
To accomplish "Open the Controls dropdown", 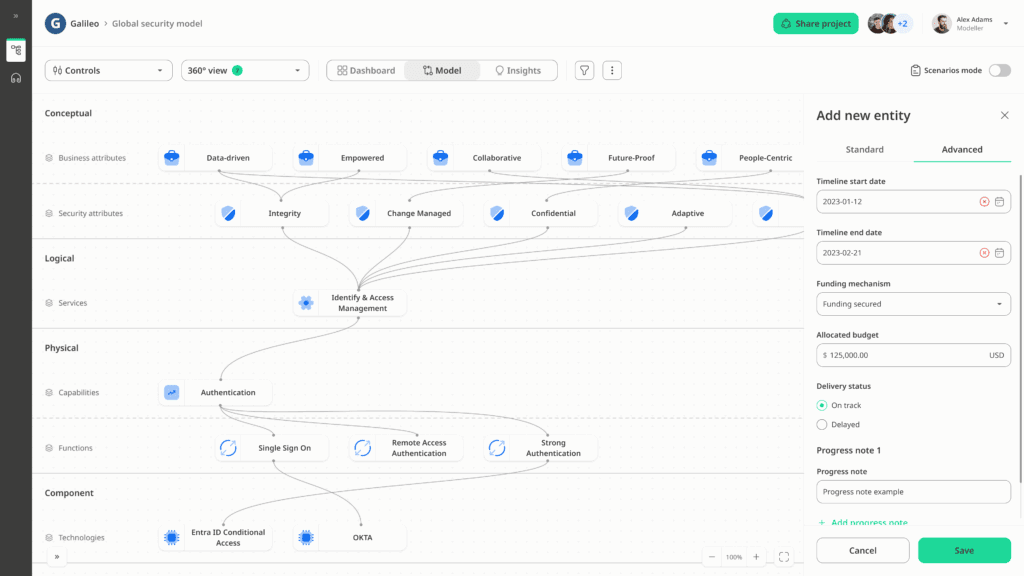I will click(x=108, y=71).
